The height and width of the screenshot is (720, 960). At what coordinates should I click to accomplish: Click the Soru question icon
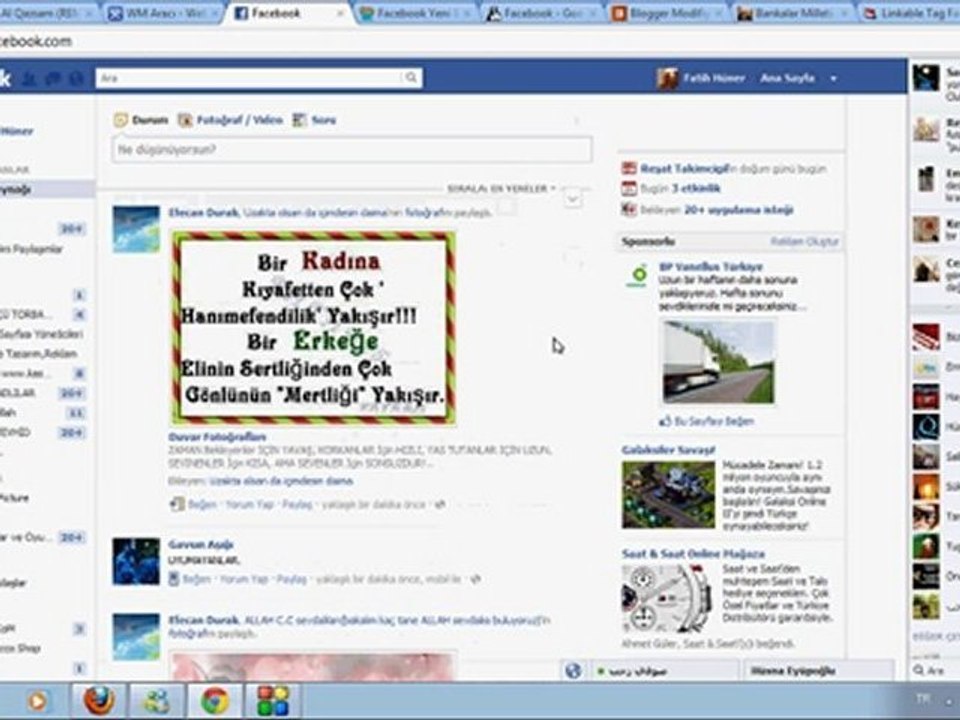(299, 120)
